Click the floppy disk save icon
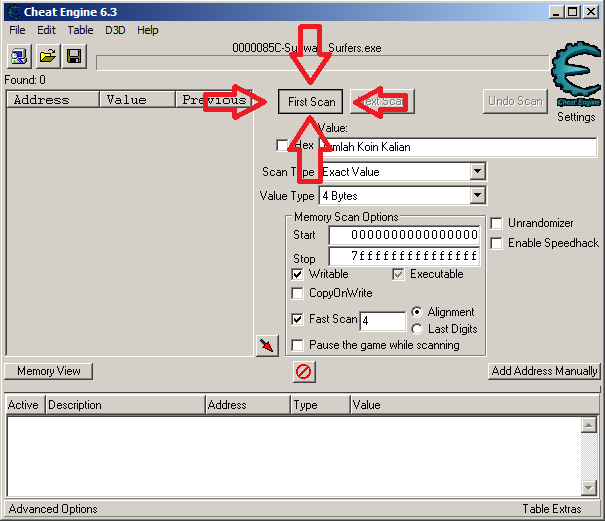 (x=74, y=56)
